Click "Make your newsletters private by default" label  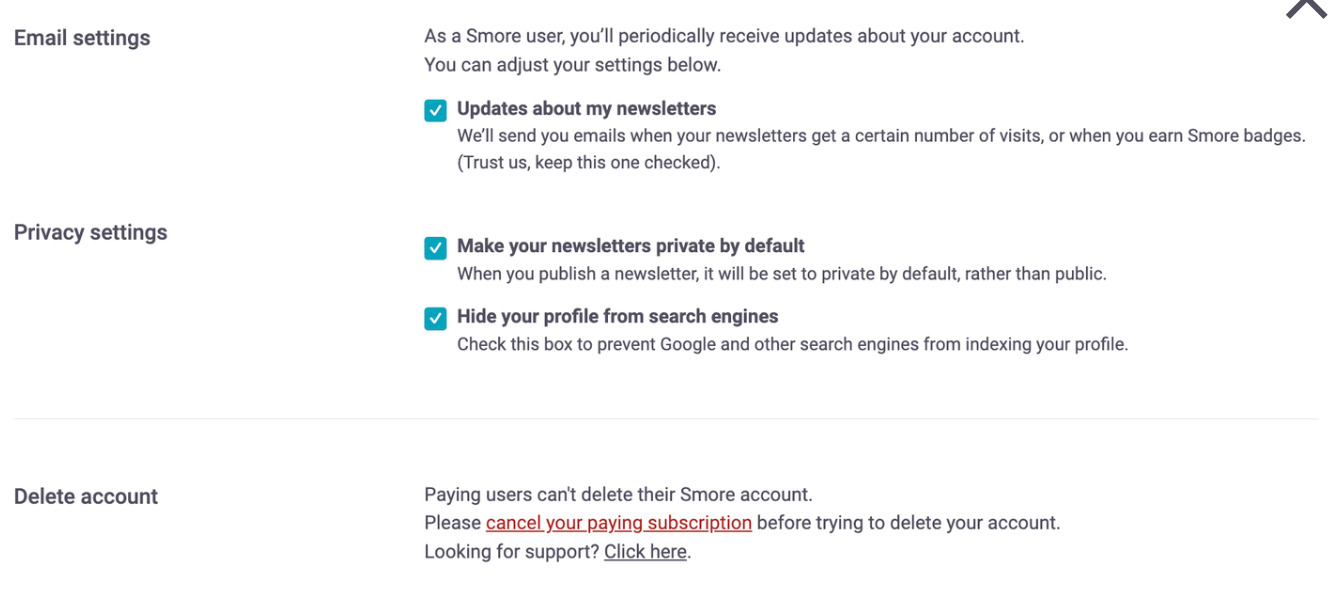click(x=630, y=246)
